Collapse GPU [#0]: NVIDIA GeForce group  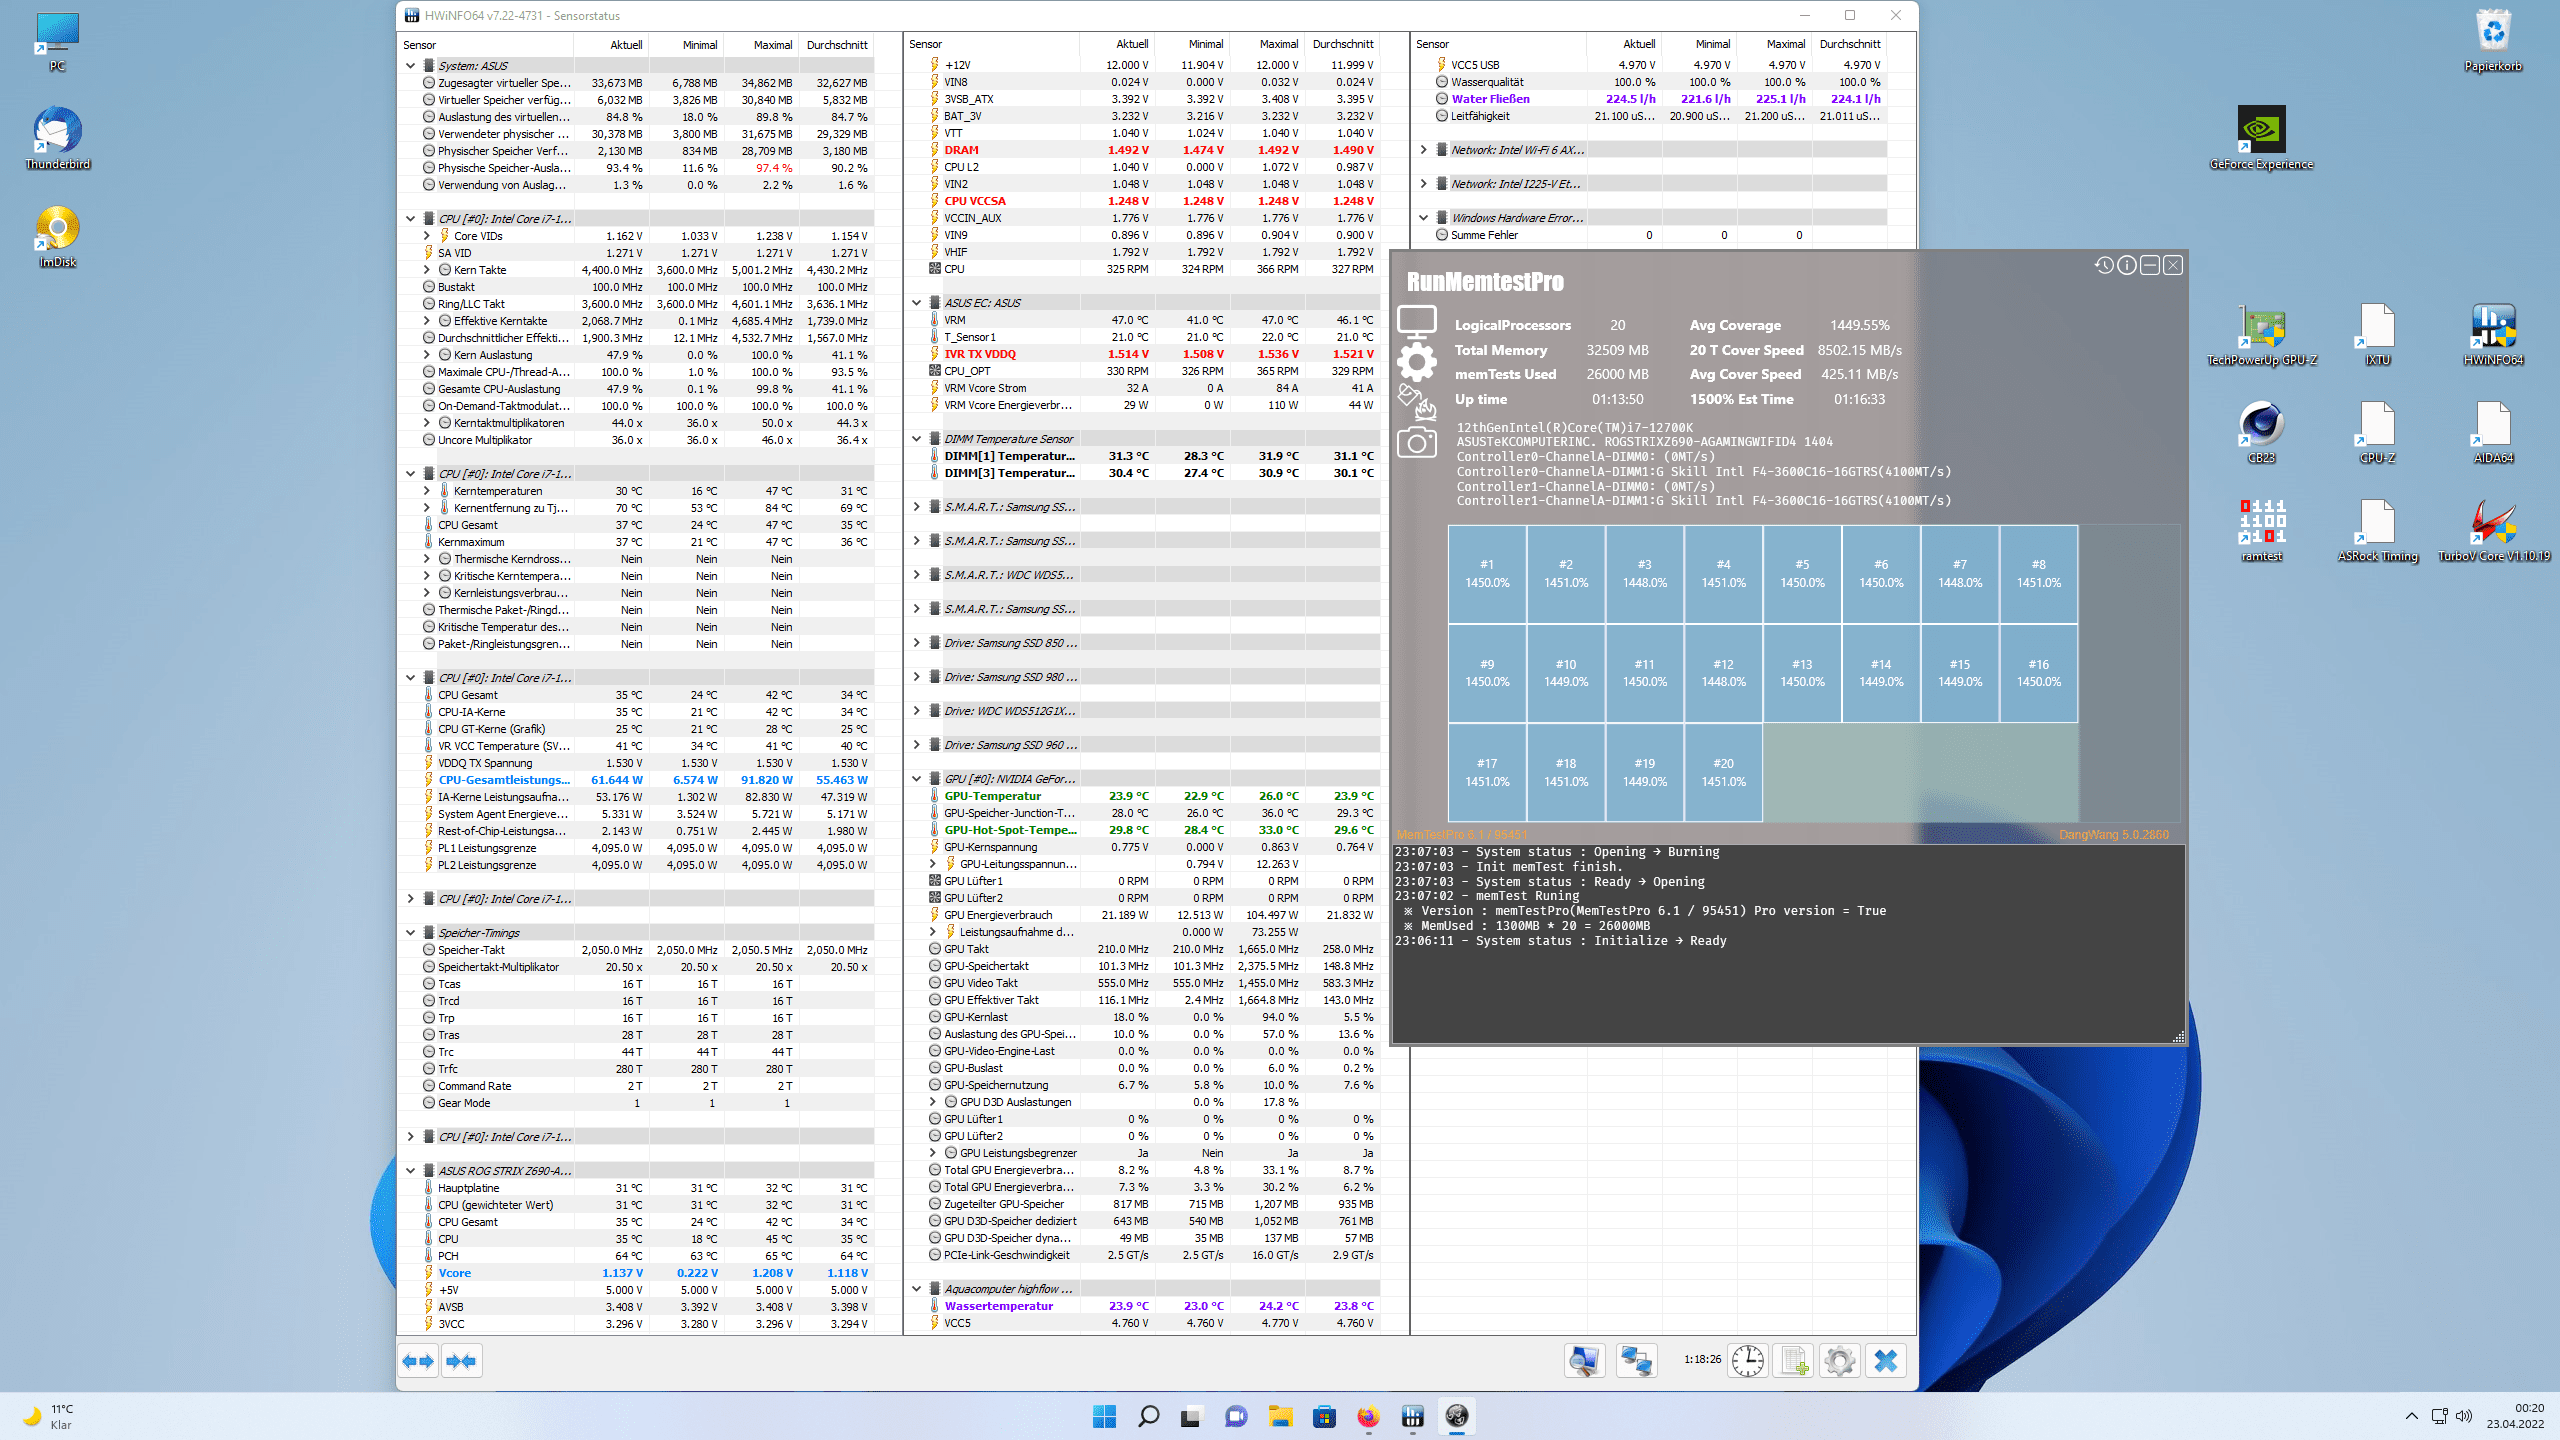(916, 779)
